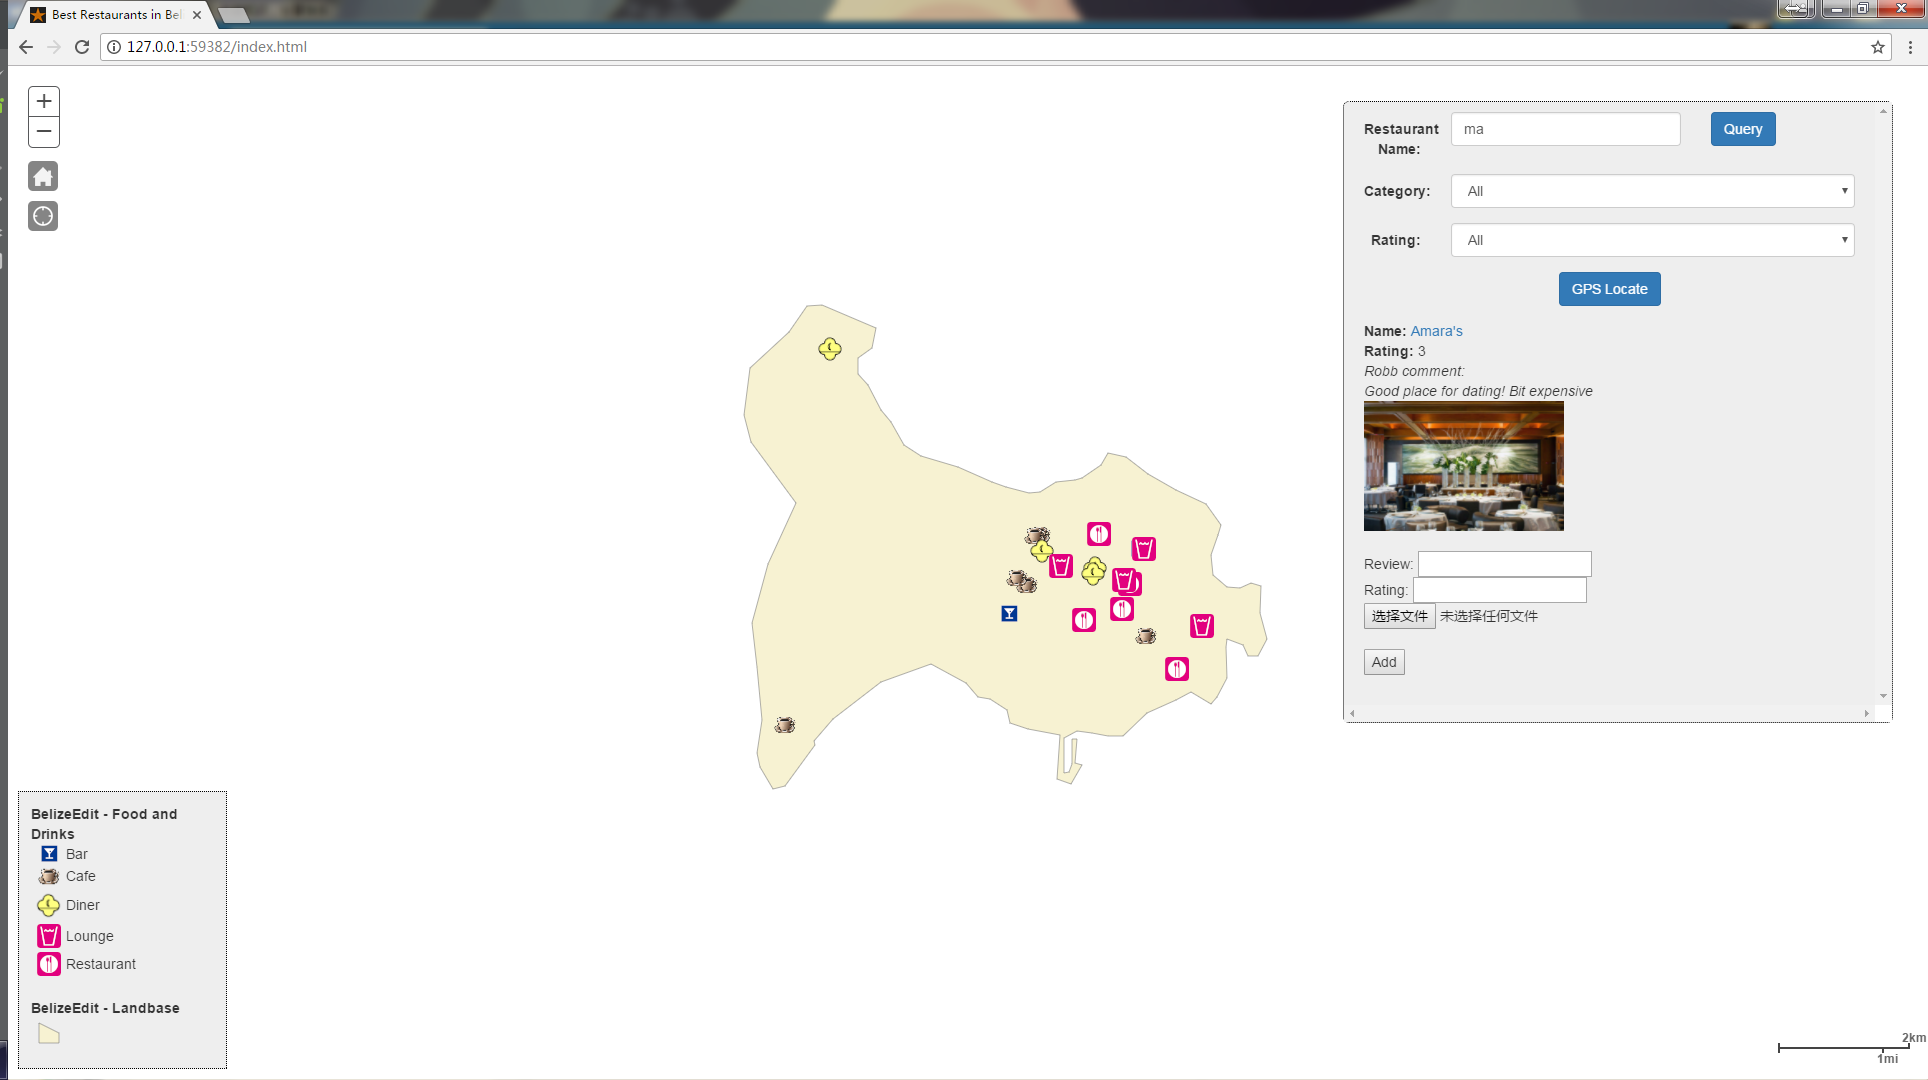Click the Cafe marker at the southwest corner
Image resolution: width=1928 pixels, height=1080 pixels.
[785, 725]
